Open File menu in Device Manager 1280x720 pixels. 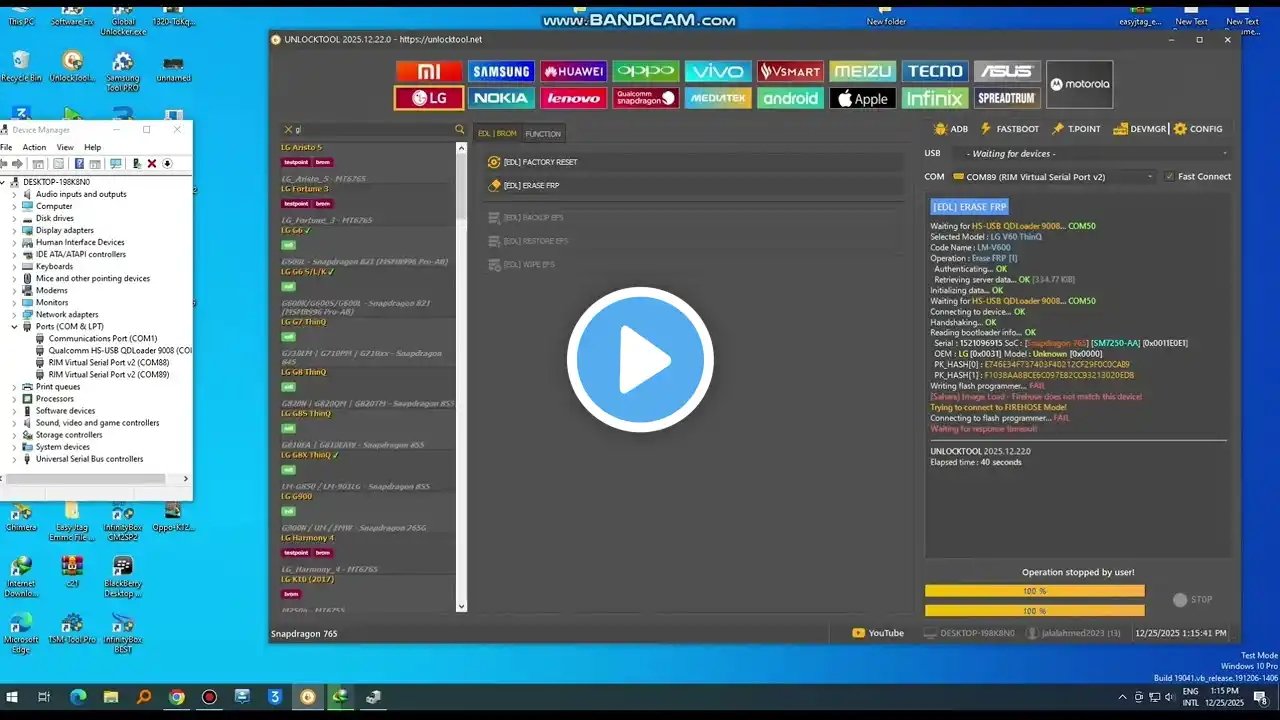(x=6, y=147)
